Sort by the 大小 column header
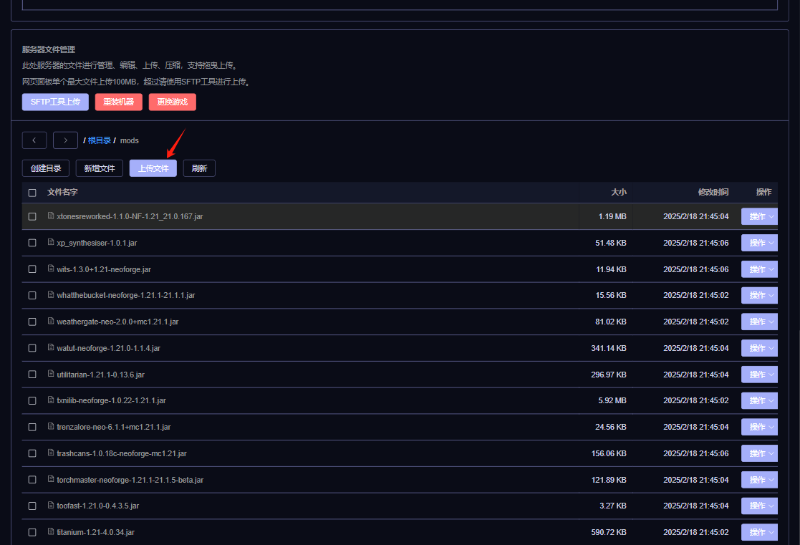Image resolution: width=800 pixels, height=545 pixels. [618, 192]
